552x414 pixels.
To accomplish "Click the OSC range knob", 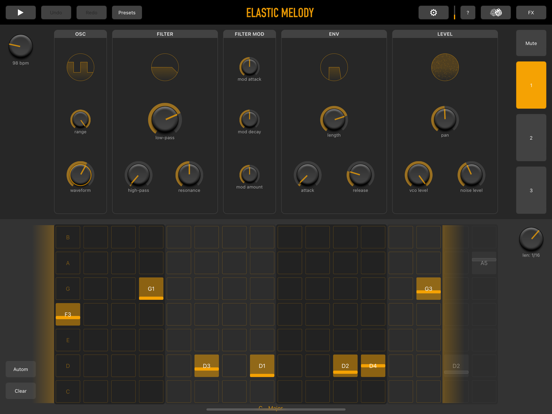I will 80,119.
